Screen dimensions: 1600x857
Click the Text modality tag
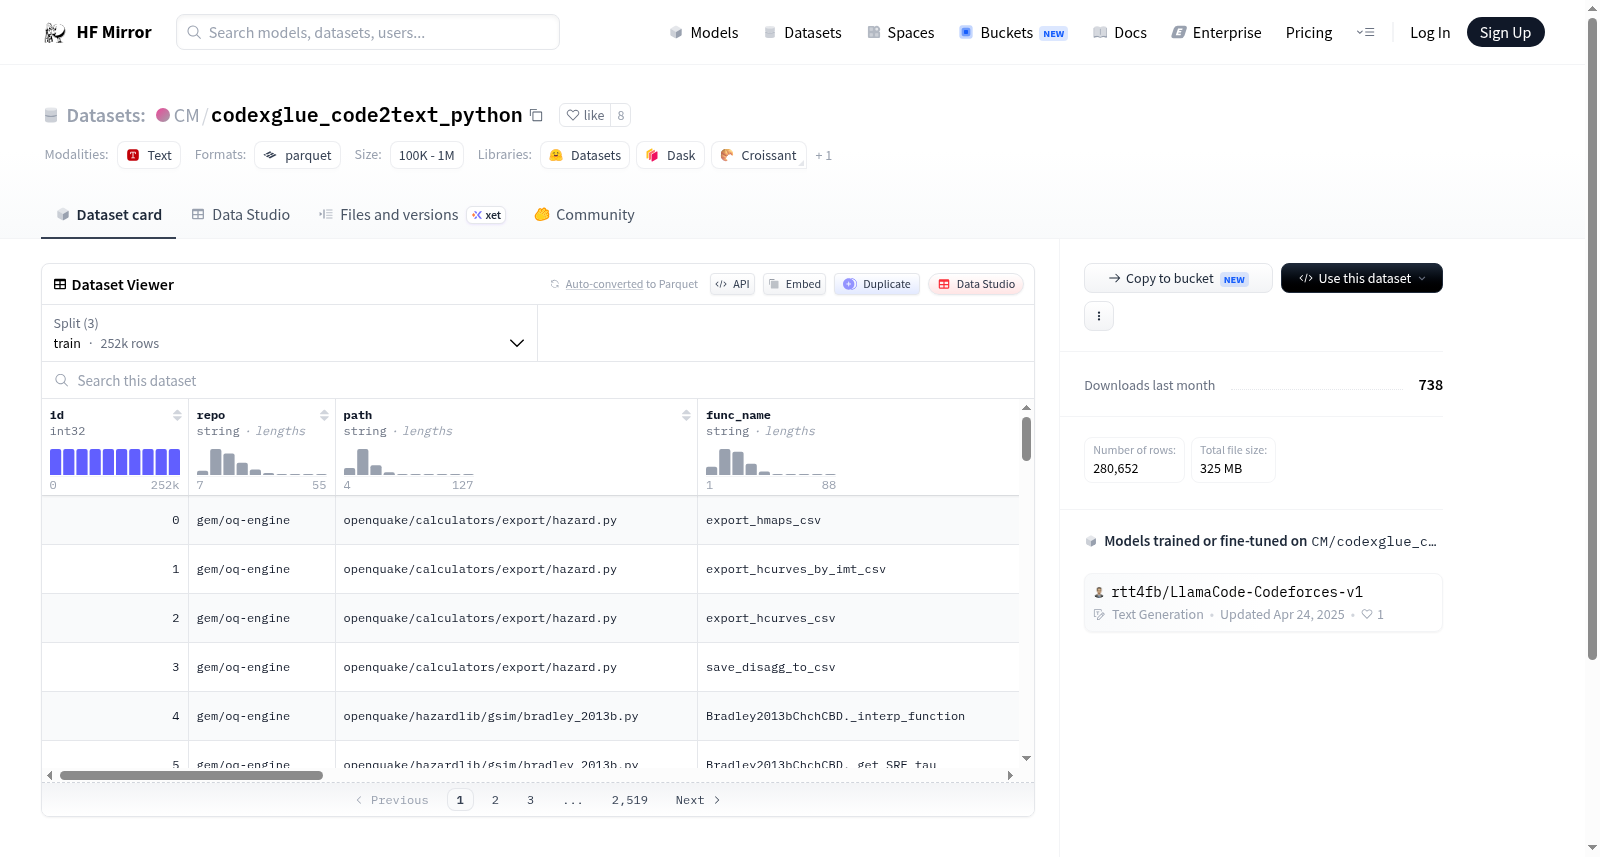click(149, 155)
